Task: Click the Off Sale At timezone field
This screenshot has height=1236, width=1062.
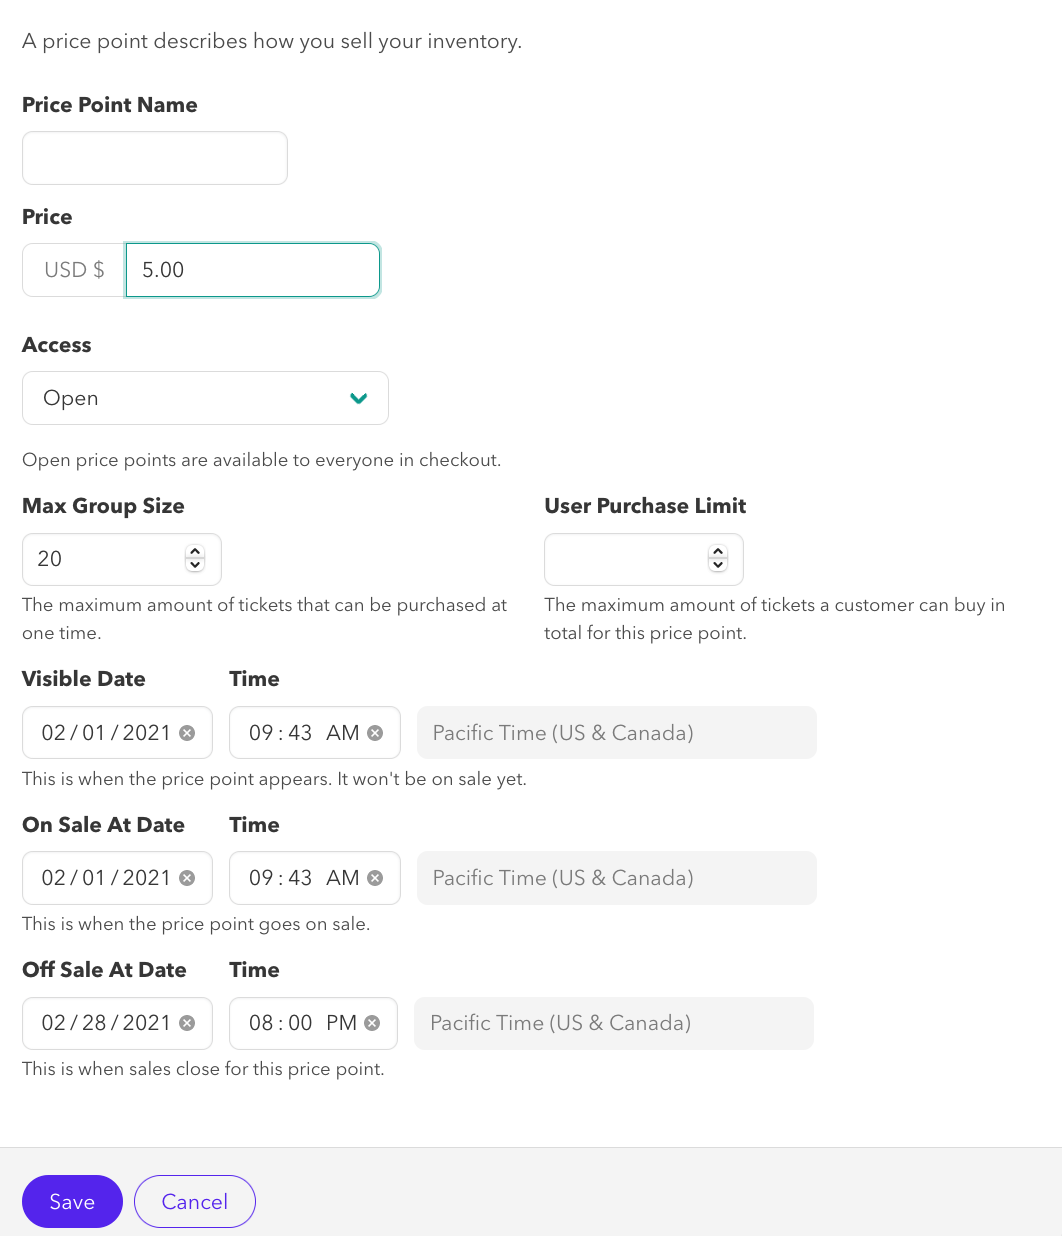Action: click(x=614, y=1023)
